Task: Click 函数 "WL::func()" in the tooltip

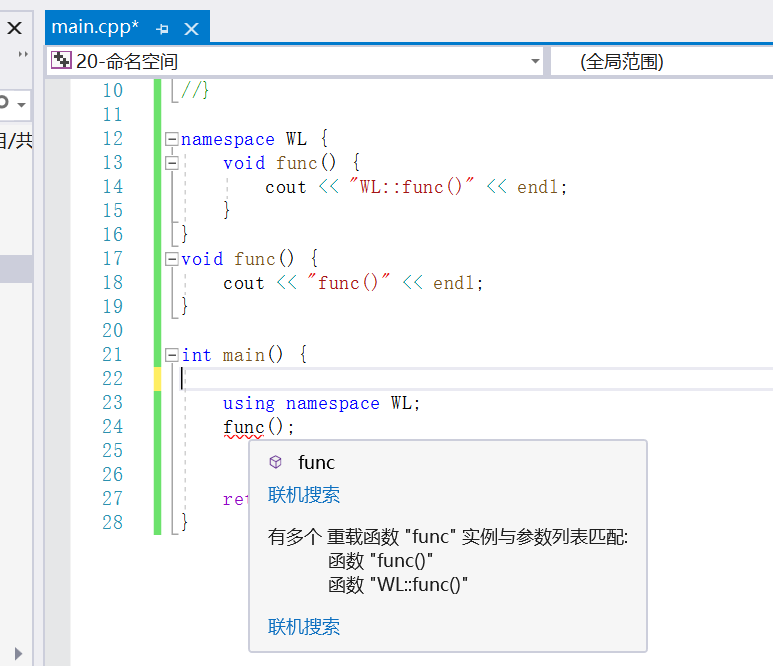Action: pyautogui.click(x=397, y=585)
